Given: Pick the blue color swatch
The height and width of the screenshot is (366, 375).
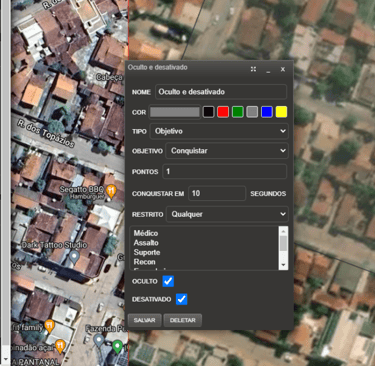Looking at the screenshot, I should 267,112.
